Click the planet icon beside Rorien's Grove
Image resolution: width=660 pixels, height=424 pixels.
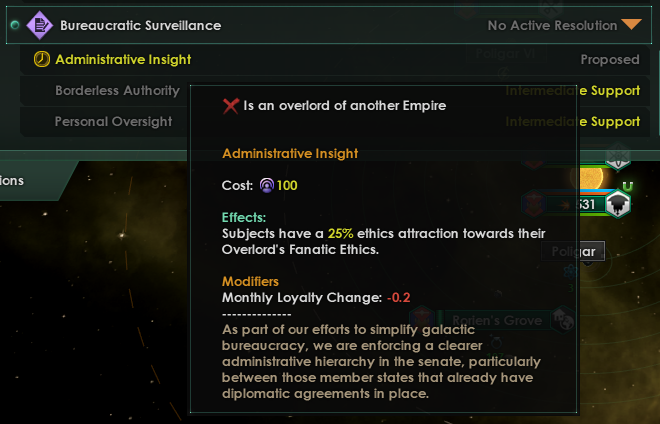(x=565, y=321)
